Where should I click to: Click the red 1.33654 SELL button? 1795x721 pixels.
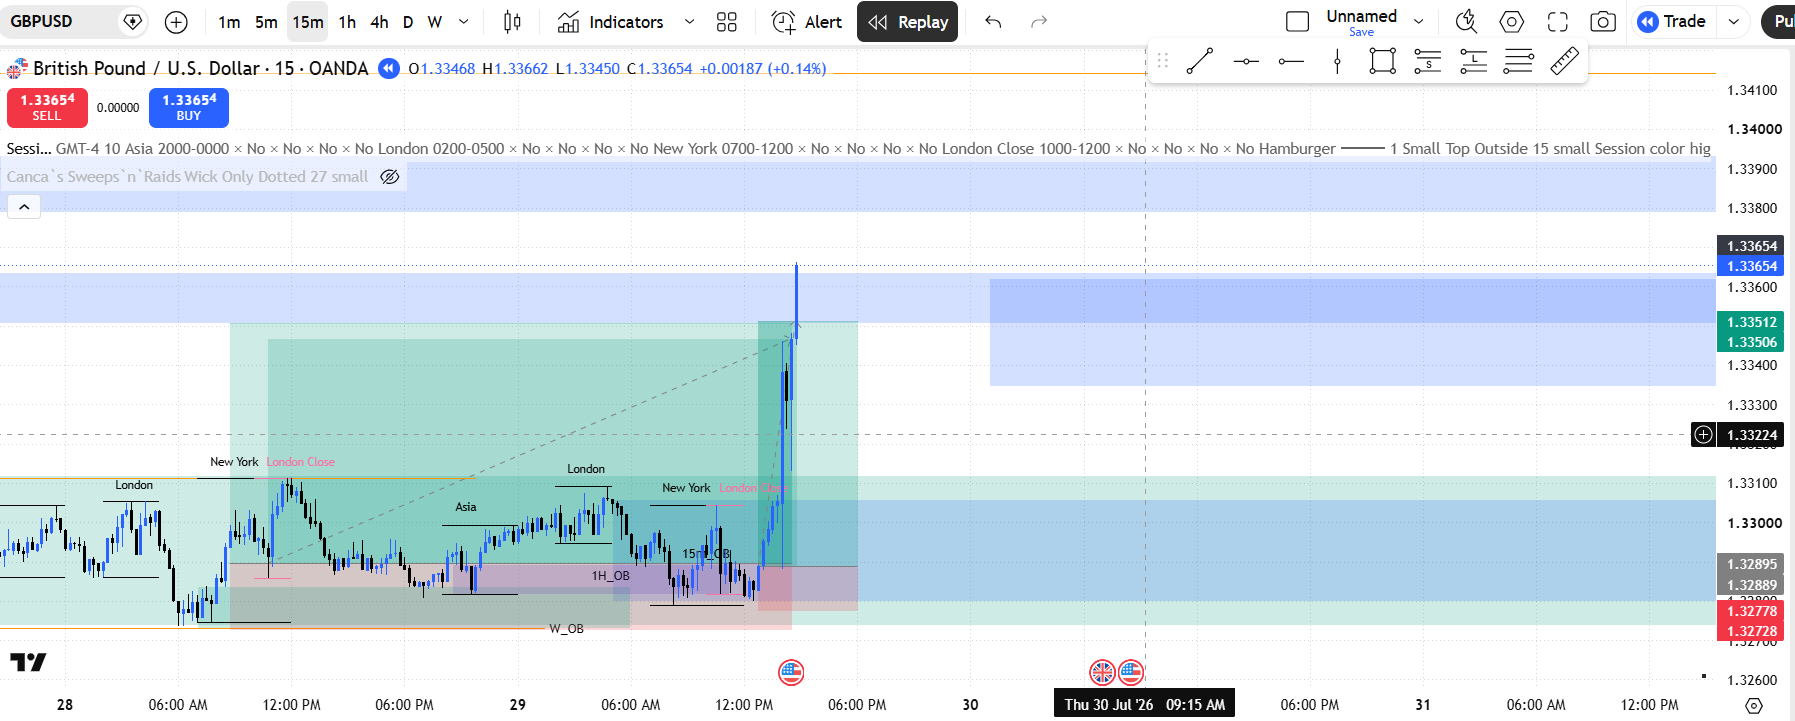(x=47, y=107)
